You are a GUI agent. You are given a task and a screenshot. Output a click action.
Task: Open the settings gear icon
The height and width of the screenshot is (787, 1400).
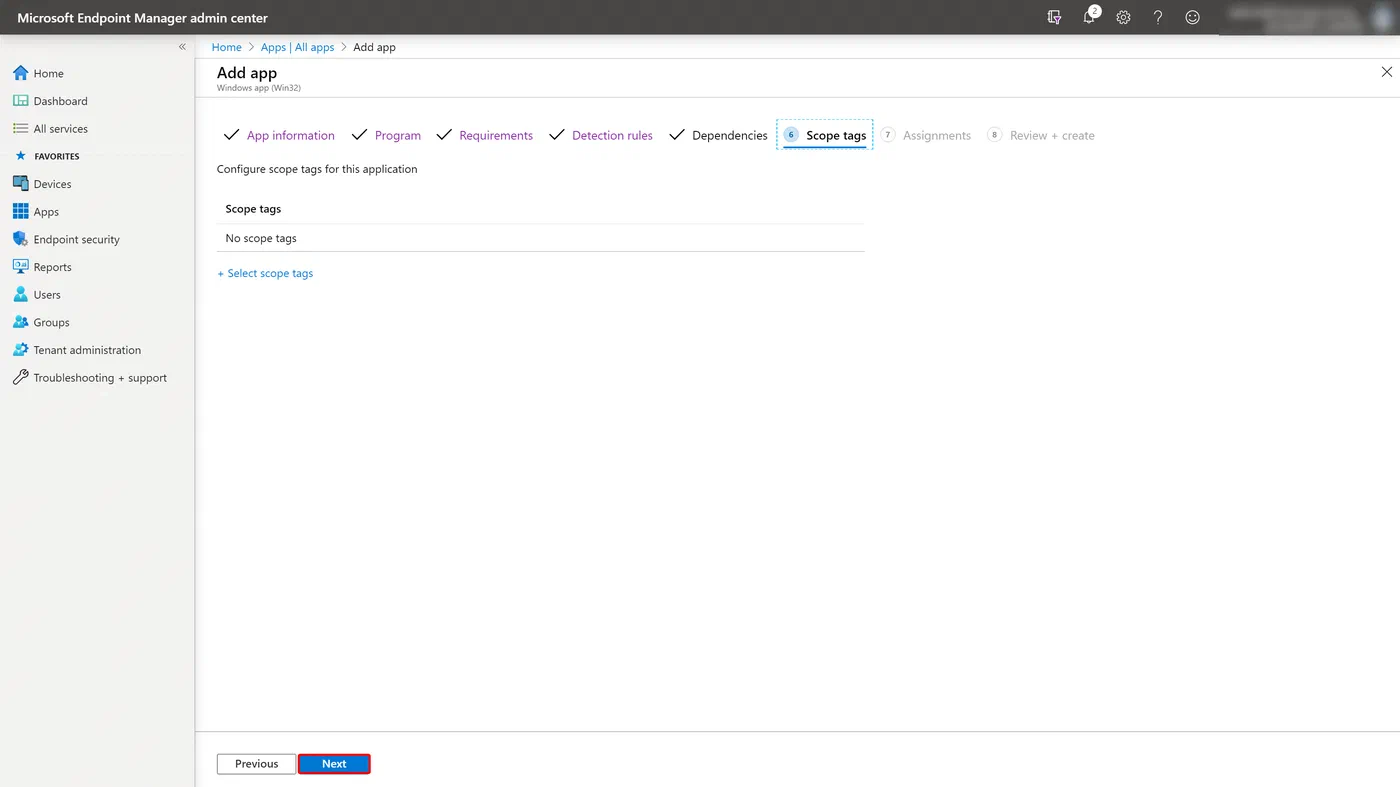pyautogui.click(x=1123, y=17)
